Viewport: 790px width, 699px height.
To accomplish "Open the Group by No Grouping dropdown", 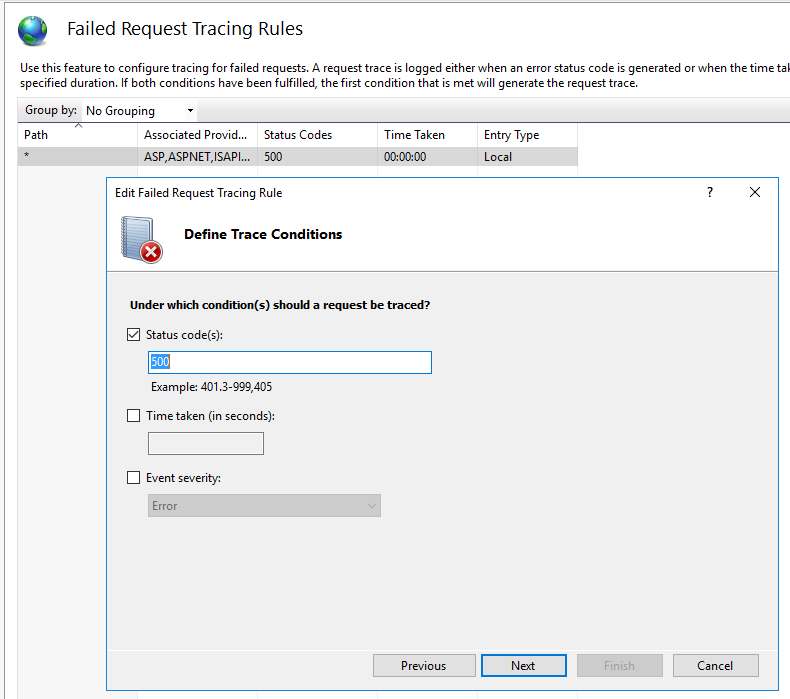I will 139,110.
